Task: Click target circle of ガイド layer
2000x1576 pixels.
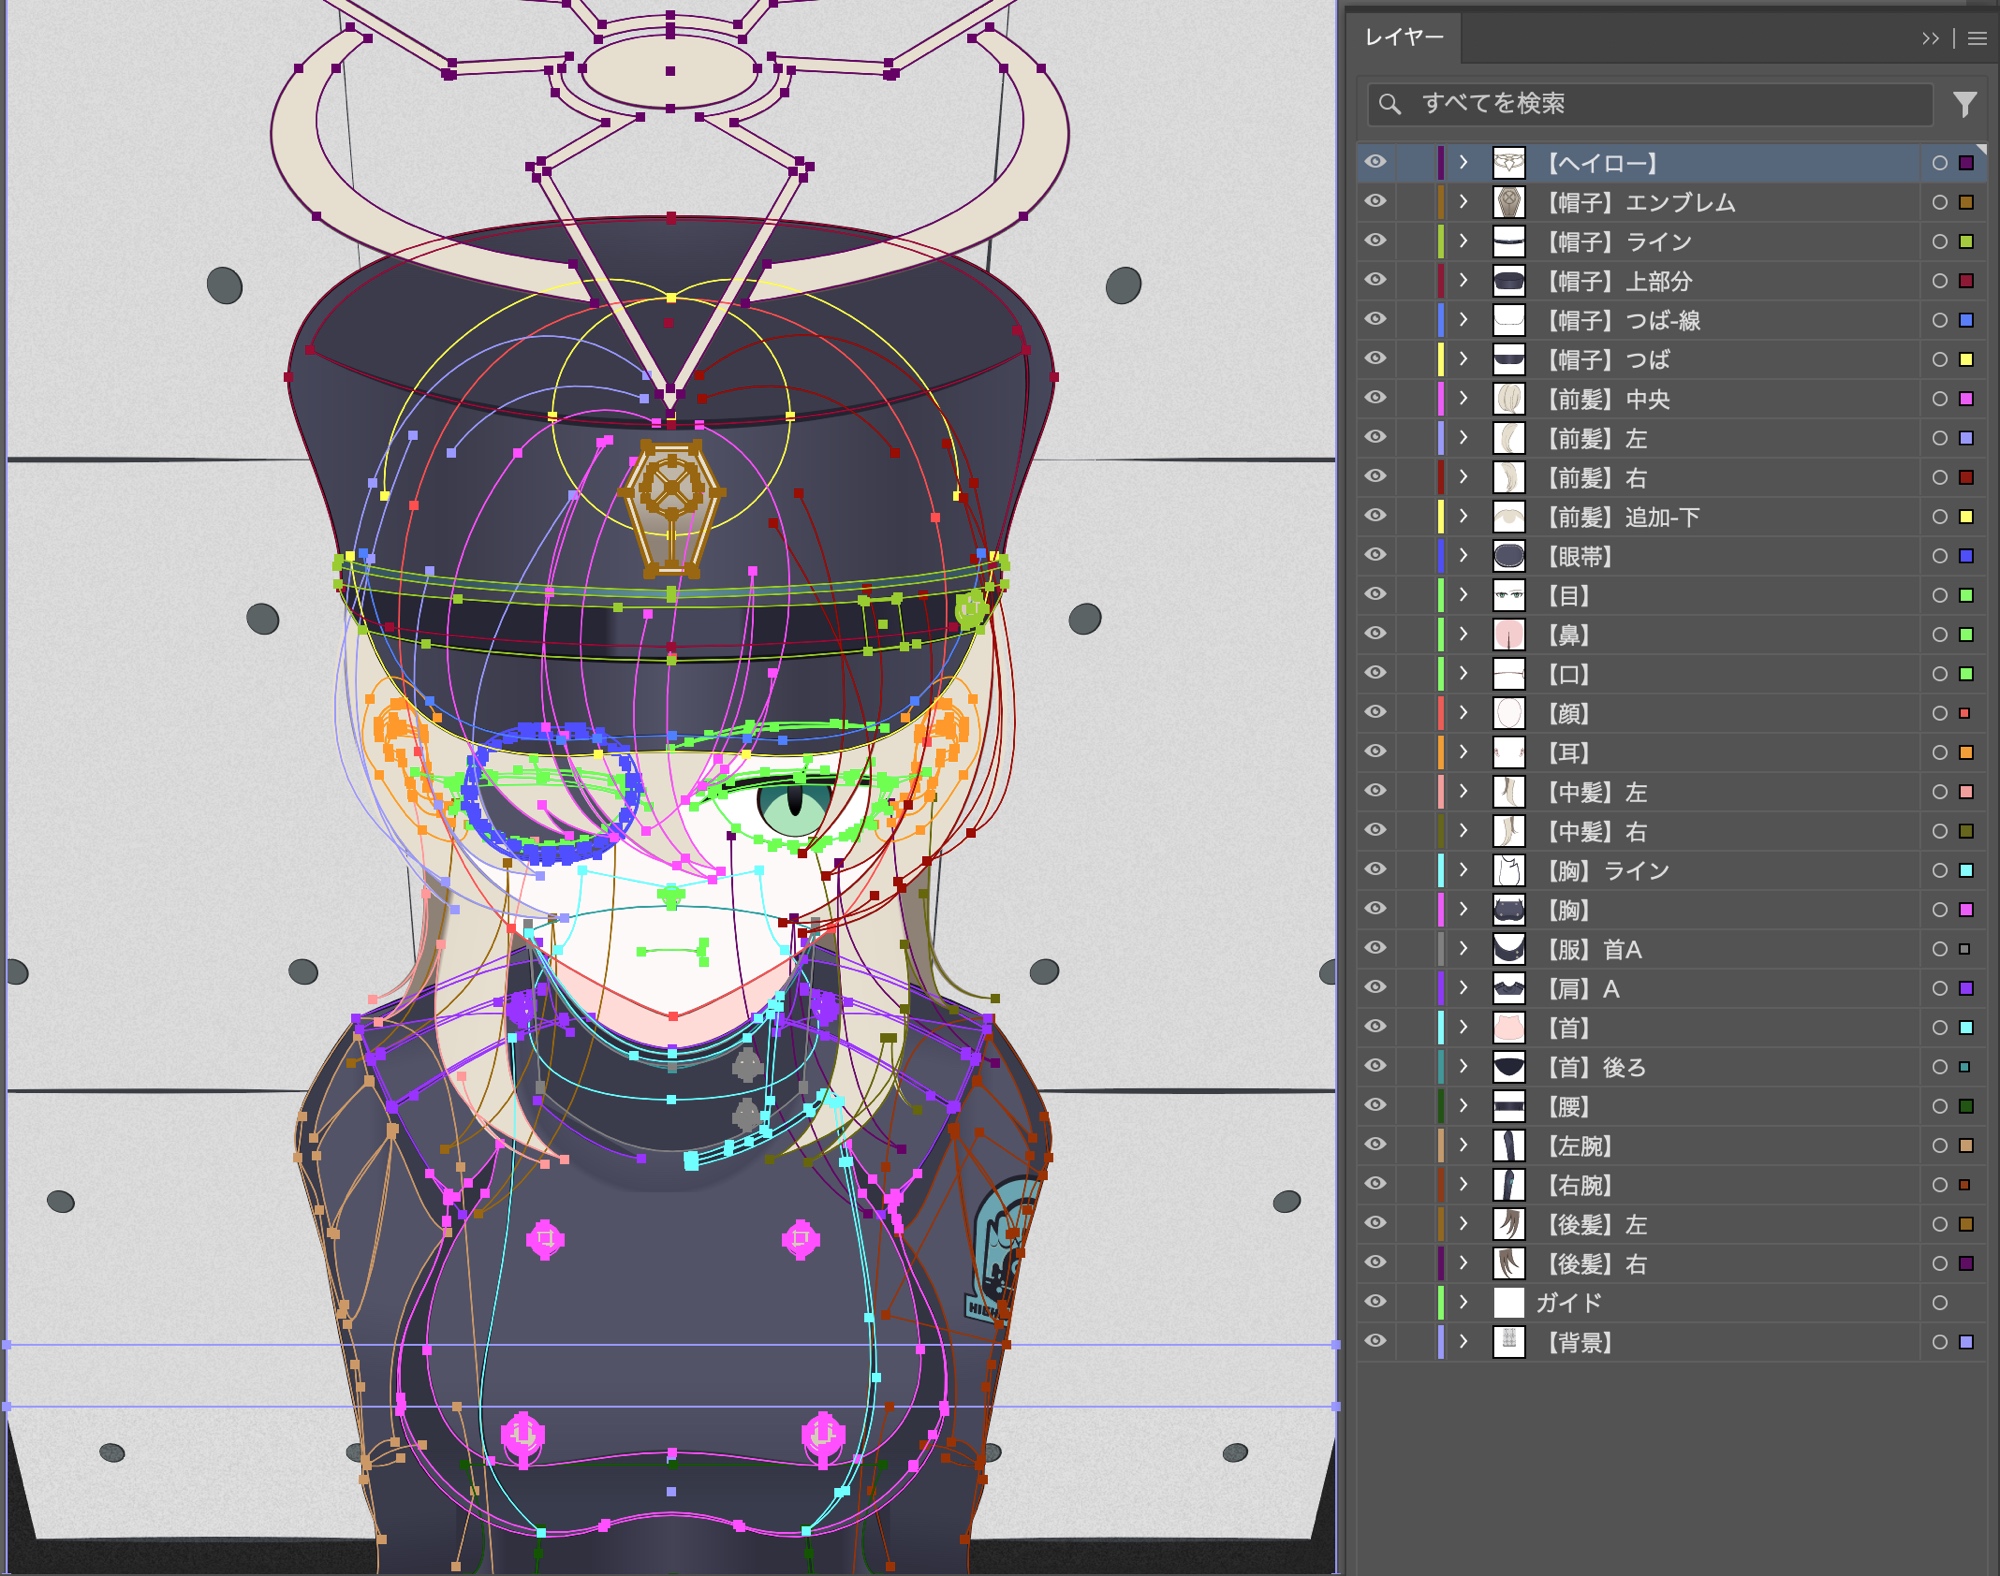Action: [1939, 1303]
